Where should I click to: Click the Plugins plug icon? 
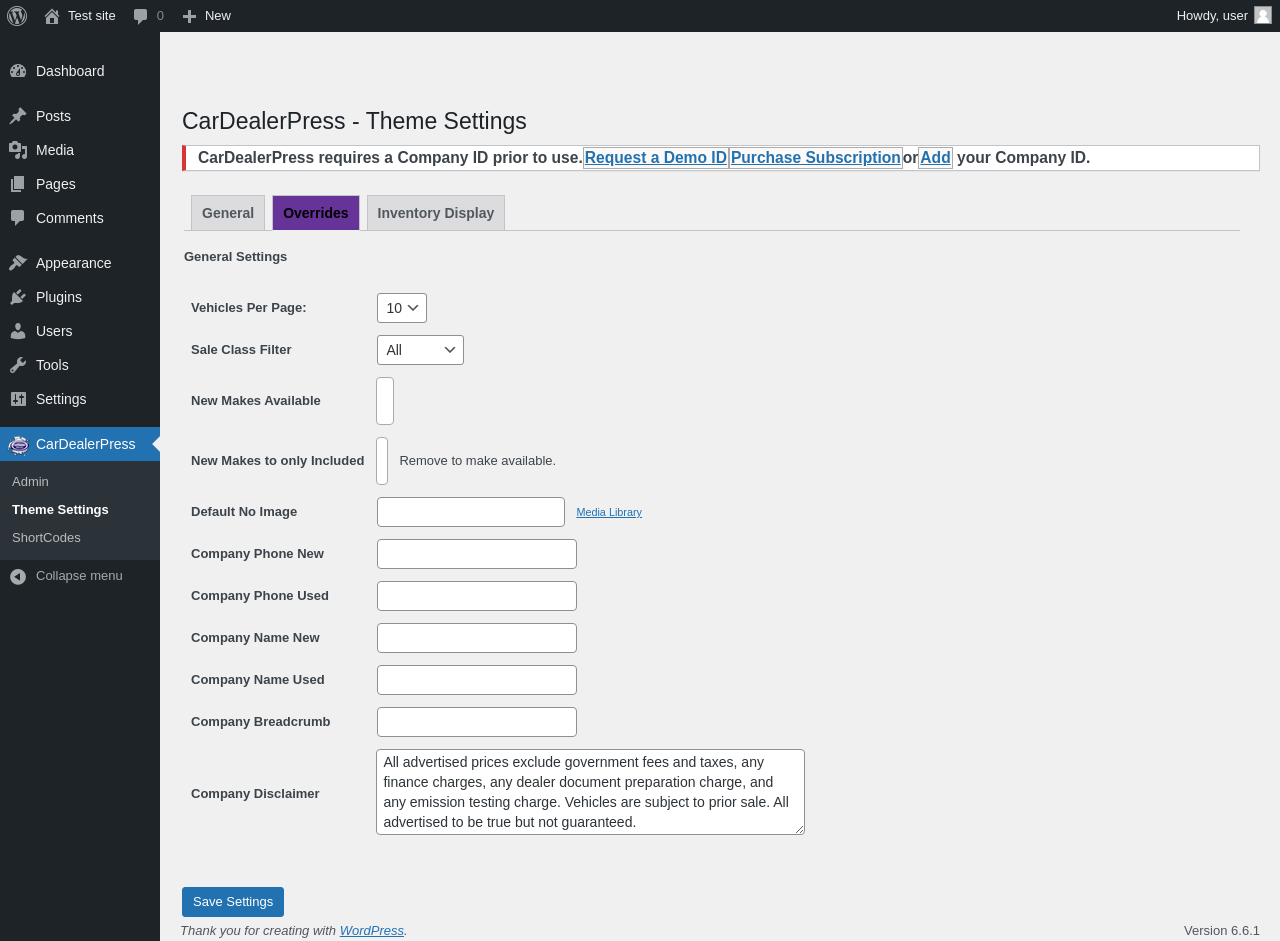tap(18, 297)
